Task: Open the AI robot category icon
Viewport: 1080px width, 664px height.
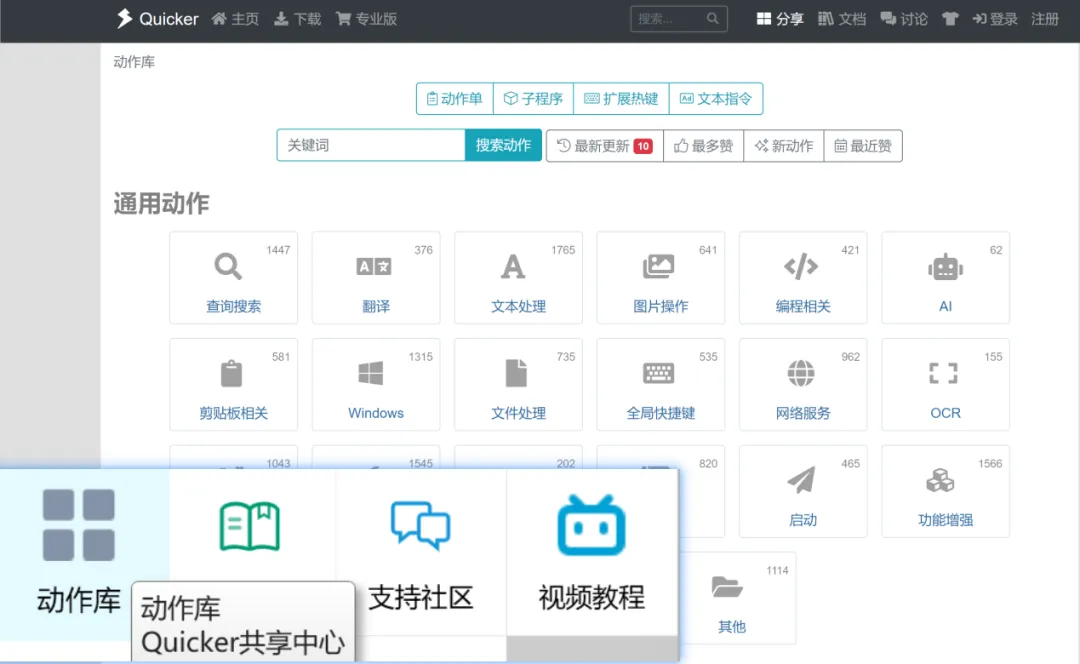Action: coord(945,267)
